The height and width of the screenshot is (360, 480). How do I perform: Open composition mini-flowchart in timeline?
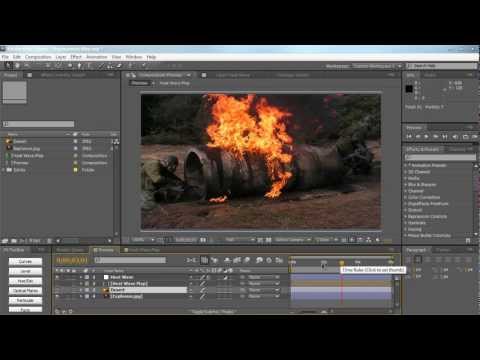coord(191,260)
